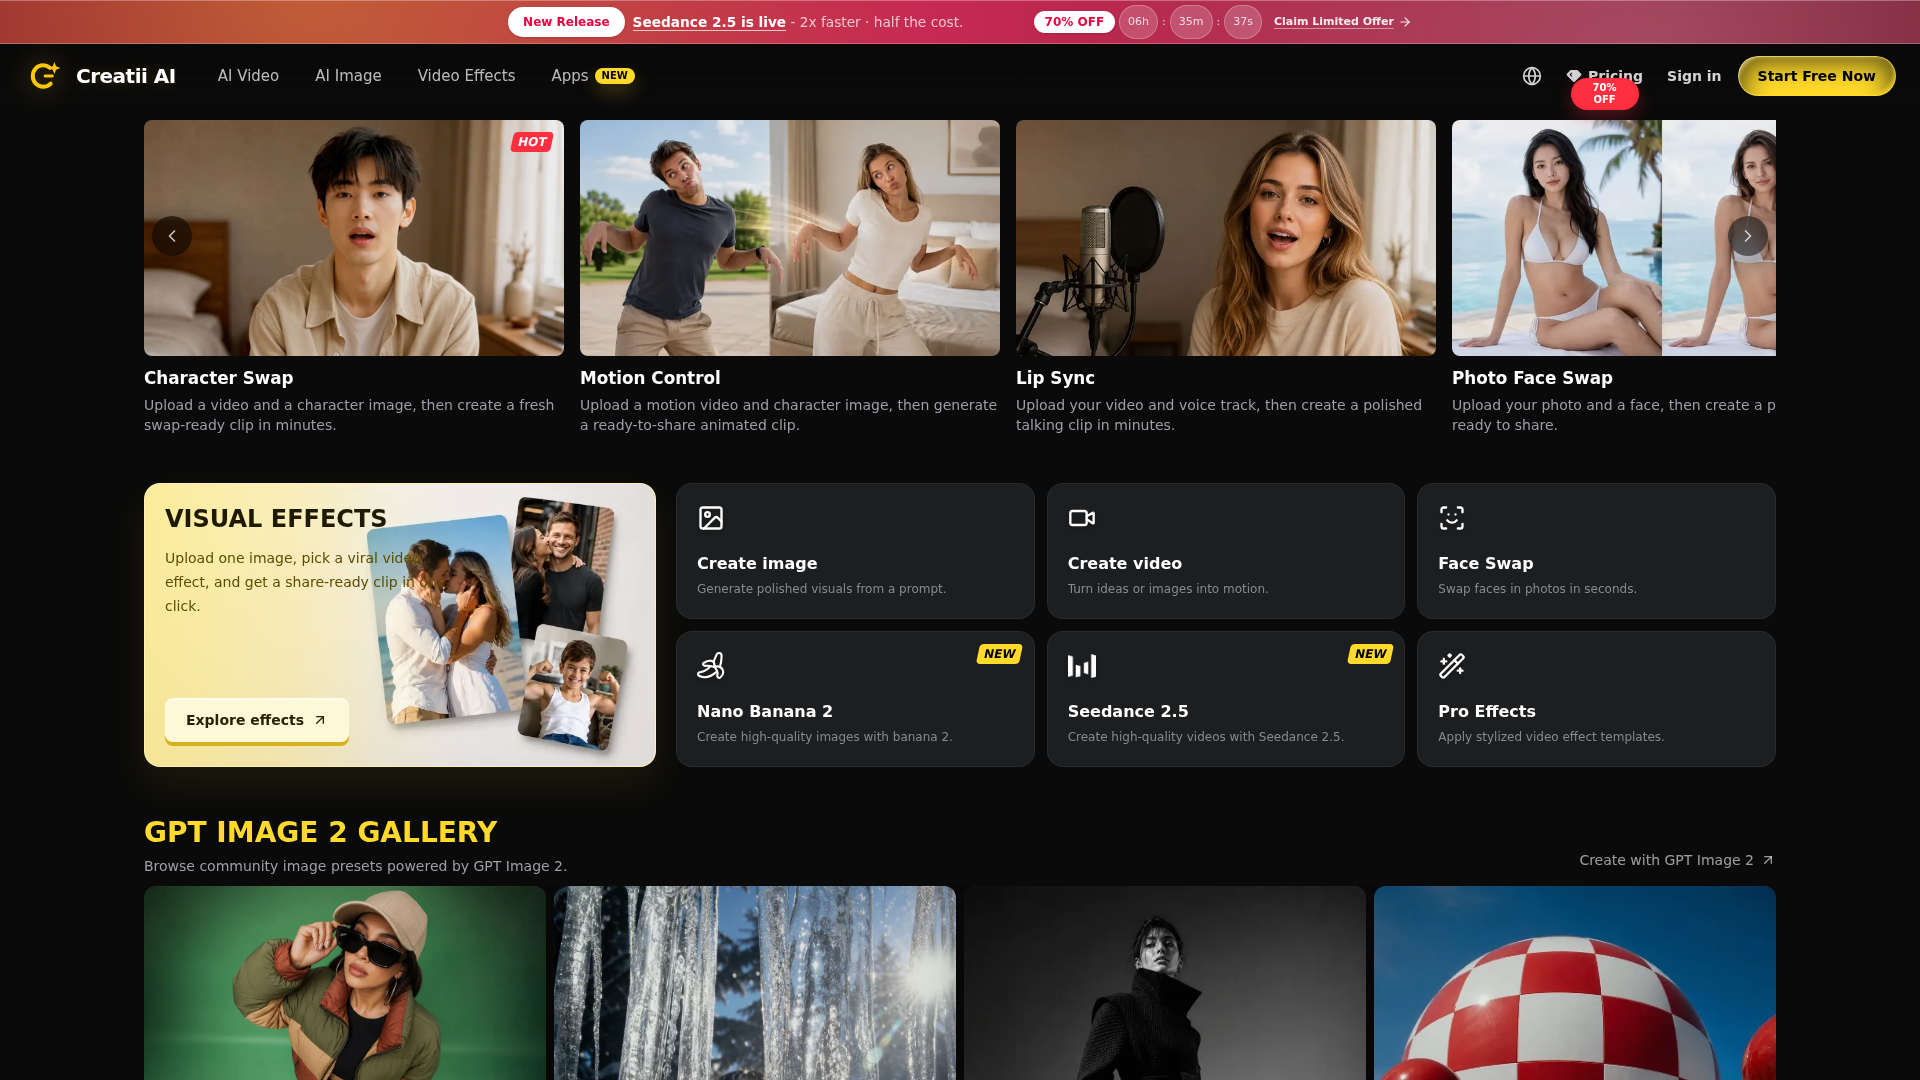The image size is (1920, 1080).
Task: Click the Face Swap card title
Action: [1486, 564]
